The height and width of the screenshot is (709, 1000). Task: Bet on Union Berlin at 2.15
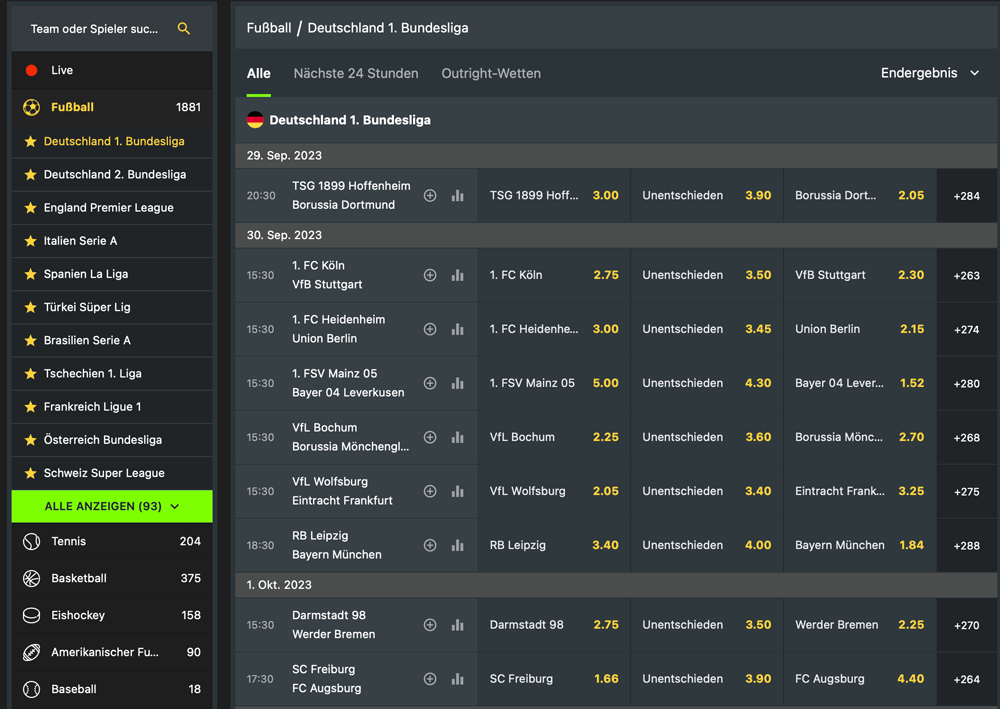[x=859, y=329]
